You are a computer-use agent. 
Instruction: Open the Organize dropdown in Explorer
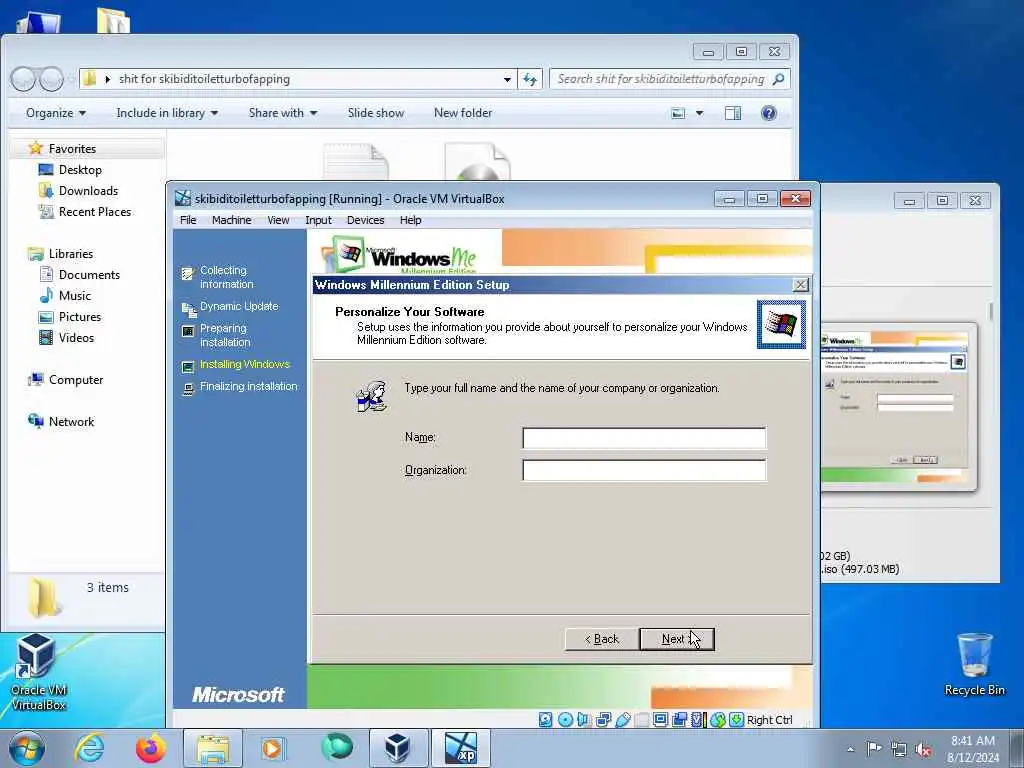click(56, 113)
